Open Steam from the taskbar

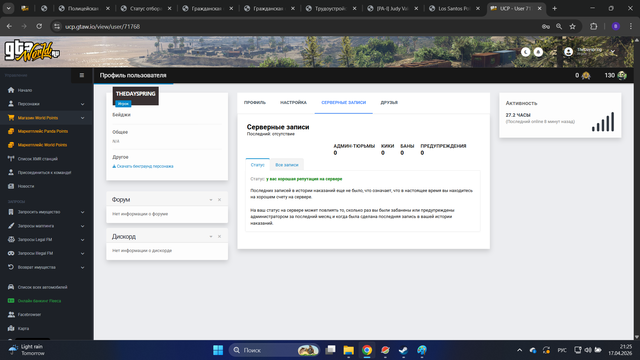coord(403,350)
